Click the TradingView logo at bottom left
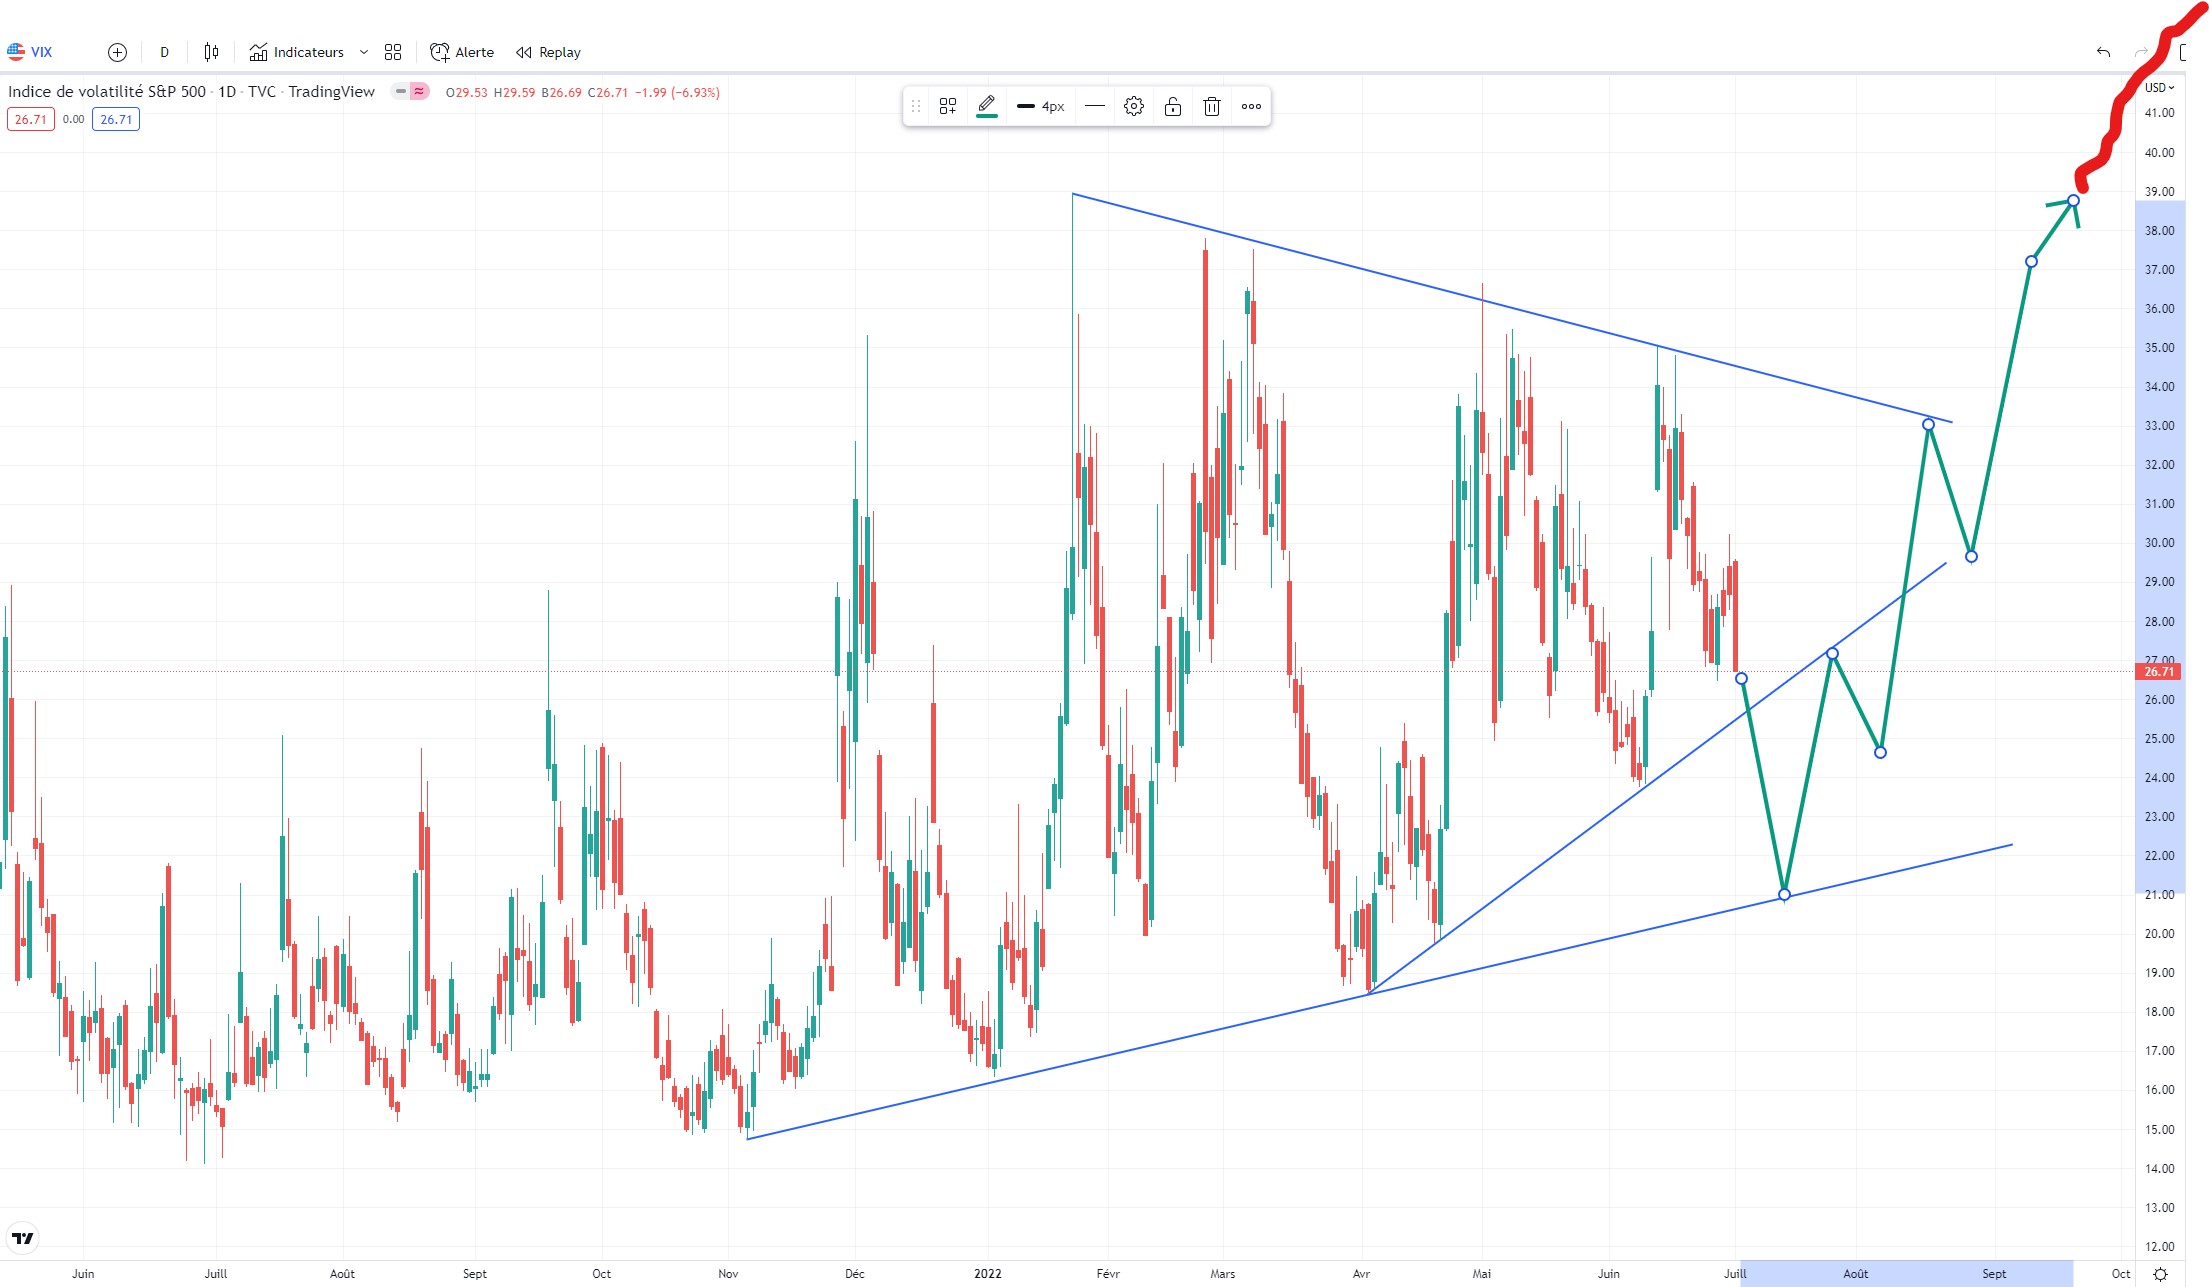 click(x=22, y=1238)
